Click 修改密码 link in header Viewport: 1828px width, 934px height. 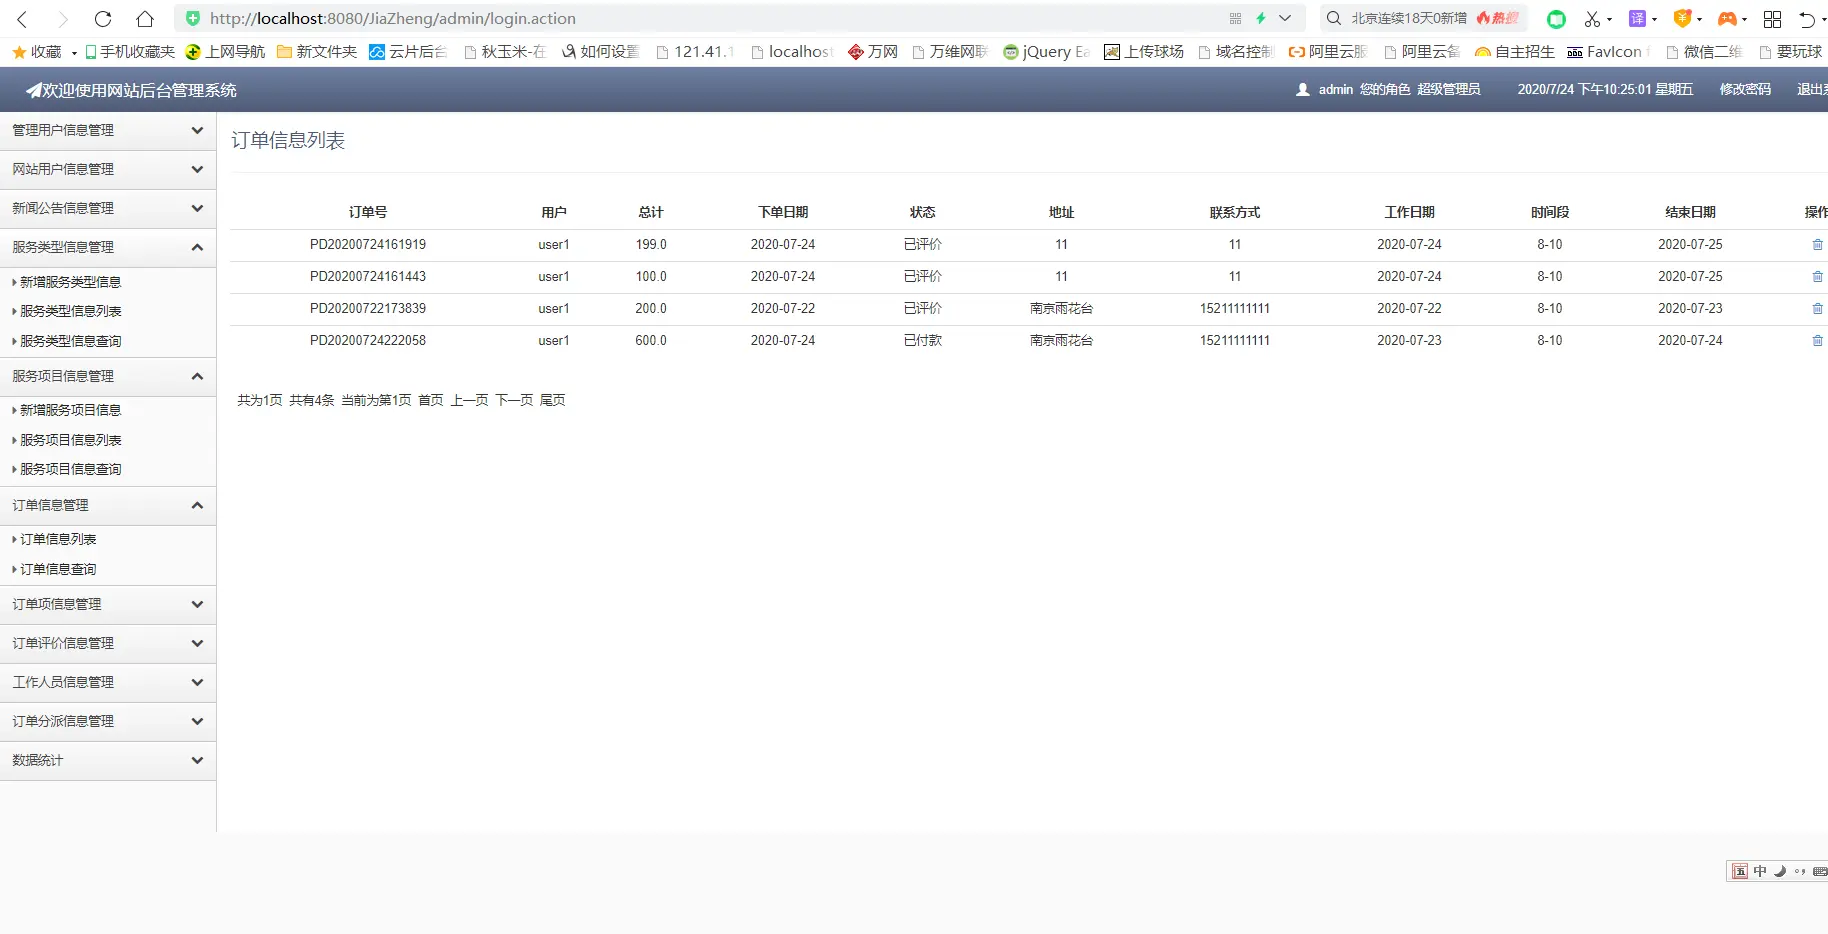[x=1745, y=90]
